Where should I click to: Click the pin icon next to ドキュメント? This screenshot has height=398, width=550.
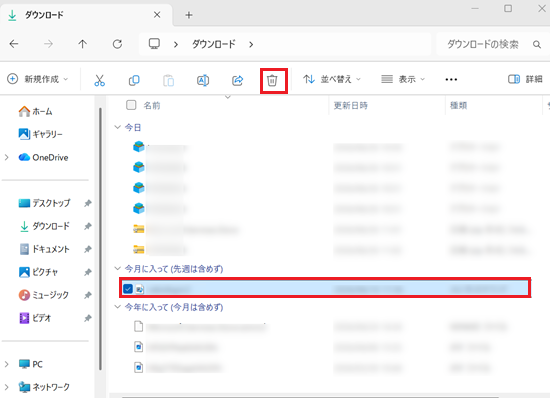click(x=88, y=249)
